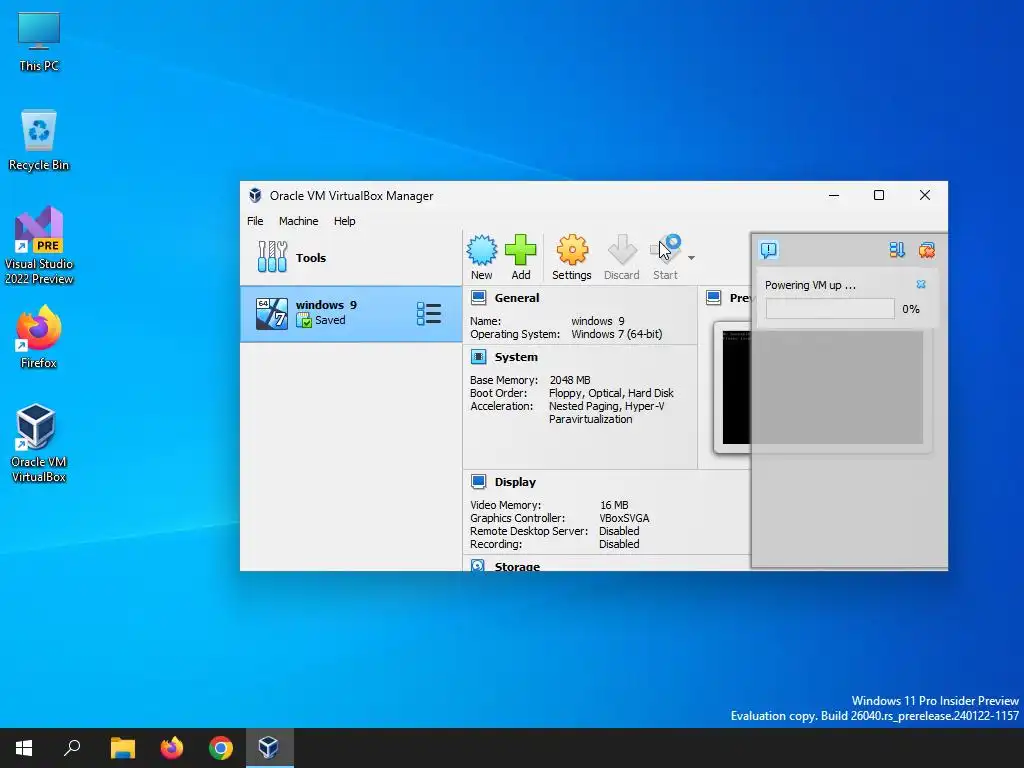The height and width of the screenshot is (768, 1024).
Task: Click the Storage section header
Action: pos(517,566)
